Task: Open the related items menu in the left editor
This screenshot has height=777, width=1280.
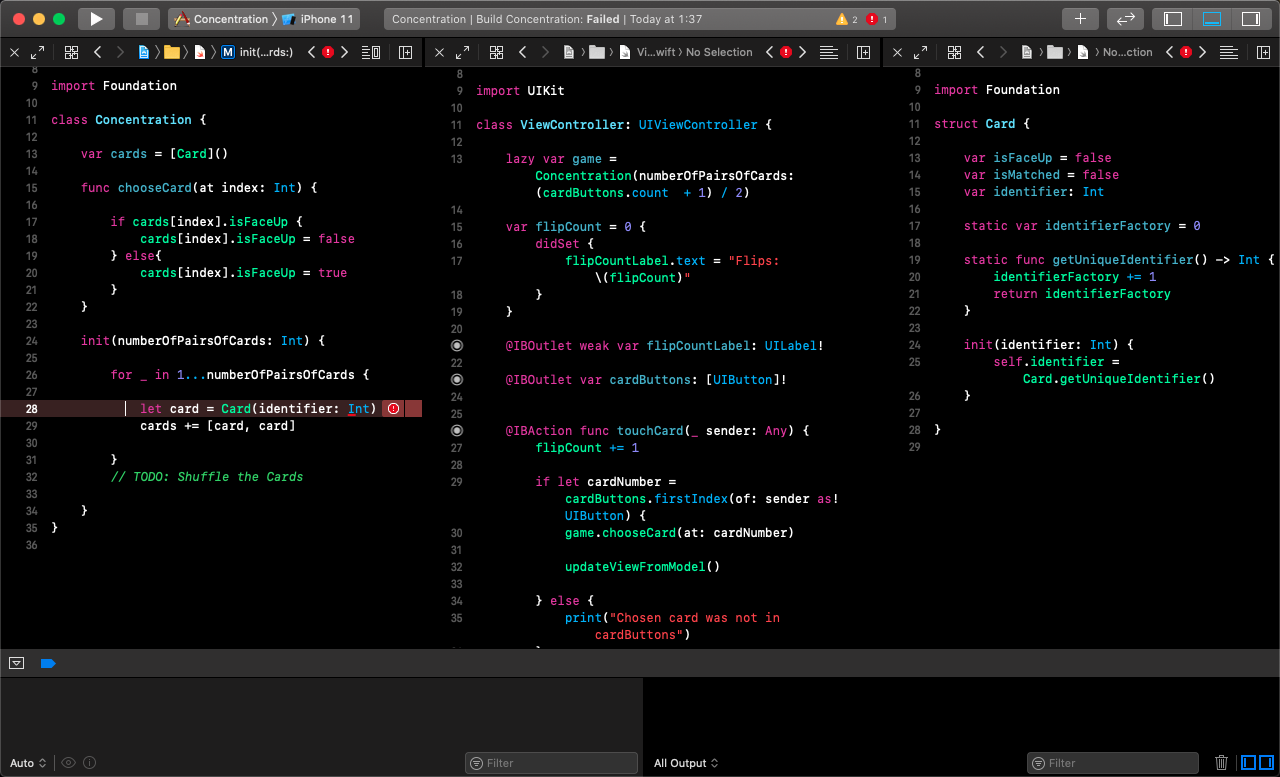Action: [x=71, y=52]
